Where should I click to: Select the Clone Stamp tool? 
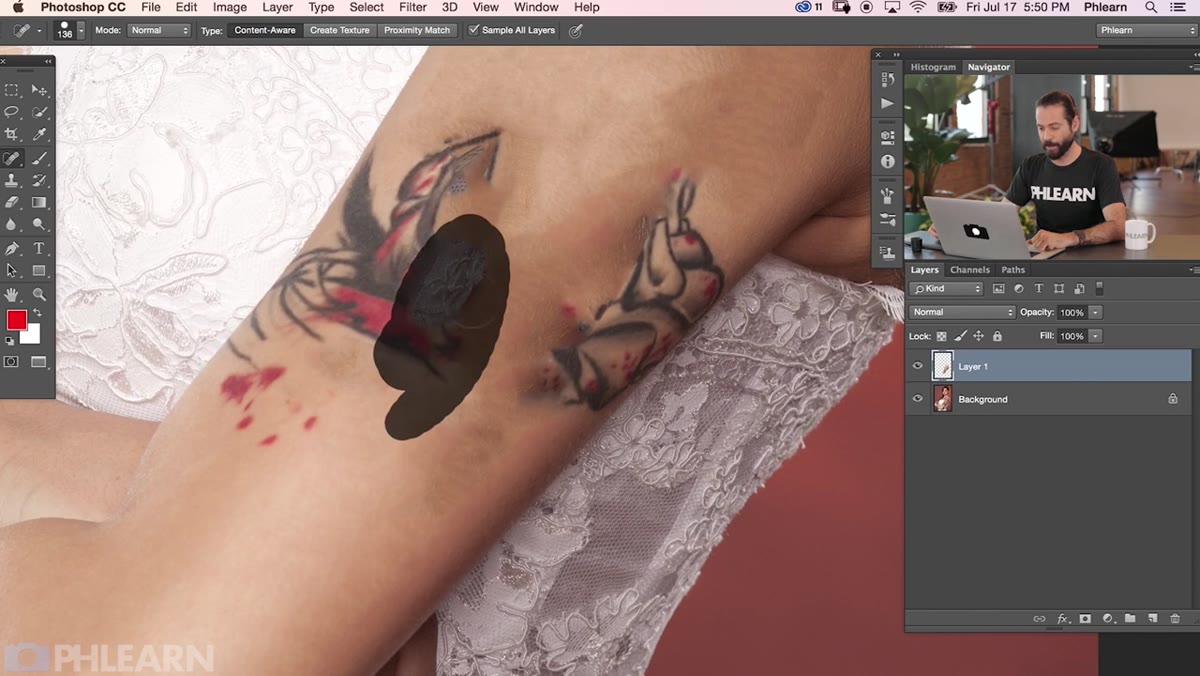point(12,180)
